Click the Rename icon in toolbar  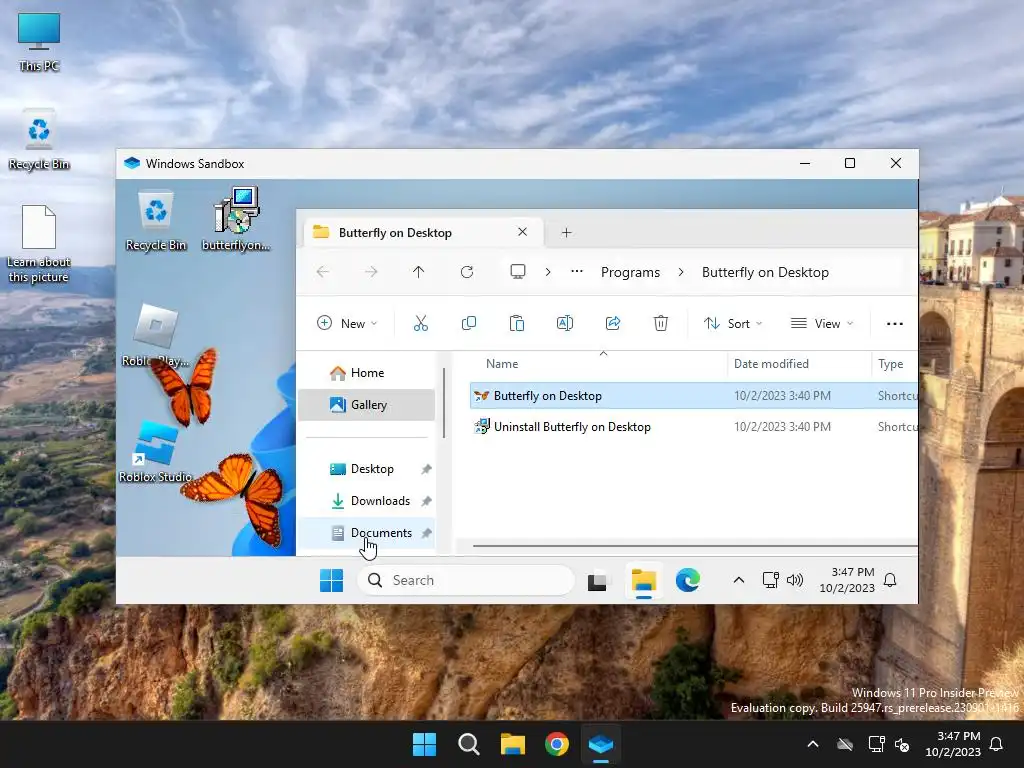pyautogui.click(x=565, y=323)
